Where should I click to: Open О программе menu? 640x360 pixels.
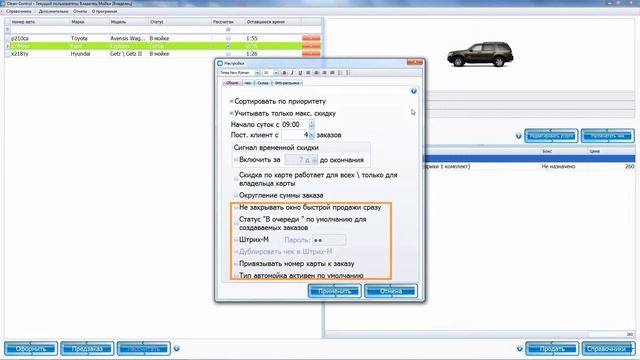(104, 11)
